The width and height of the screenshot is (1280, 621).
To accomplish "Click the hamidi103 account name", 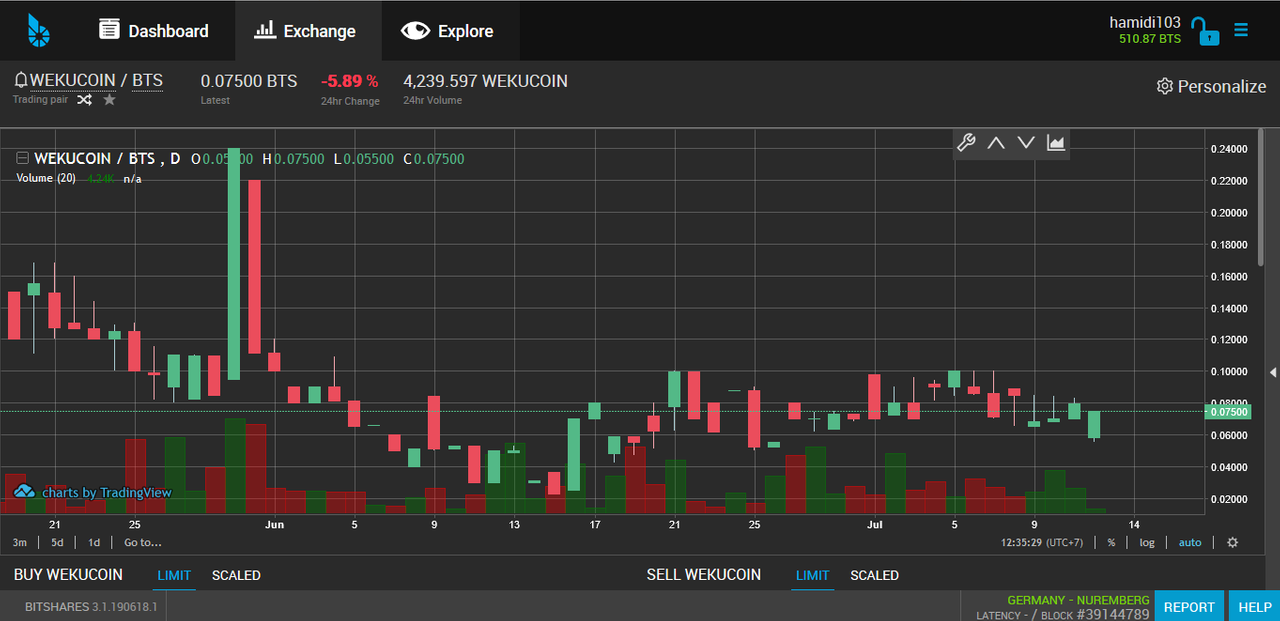I will pyautogui.click(x=1145, y=22).
